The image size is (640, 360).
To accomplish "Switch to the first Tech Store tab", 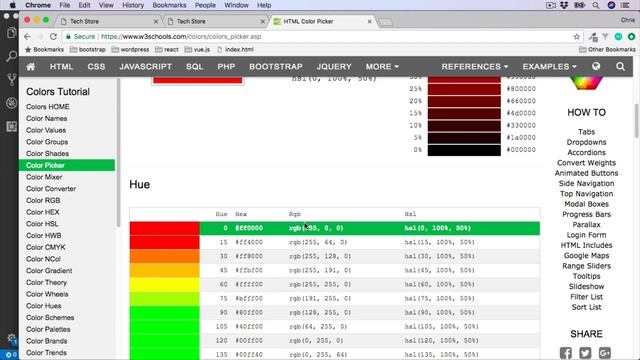I will (109, 21).
